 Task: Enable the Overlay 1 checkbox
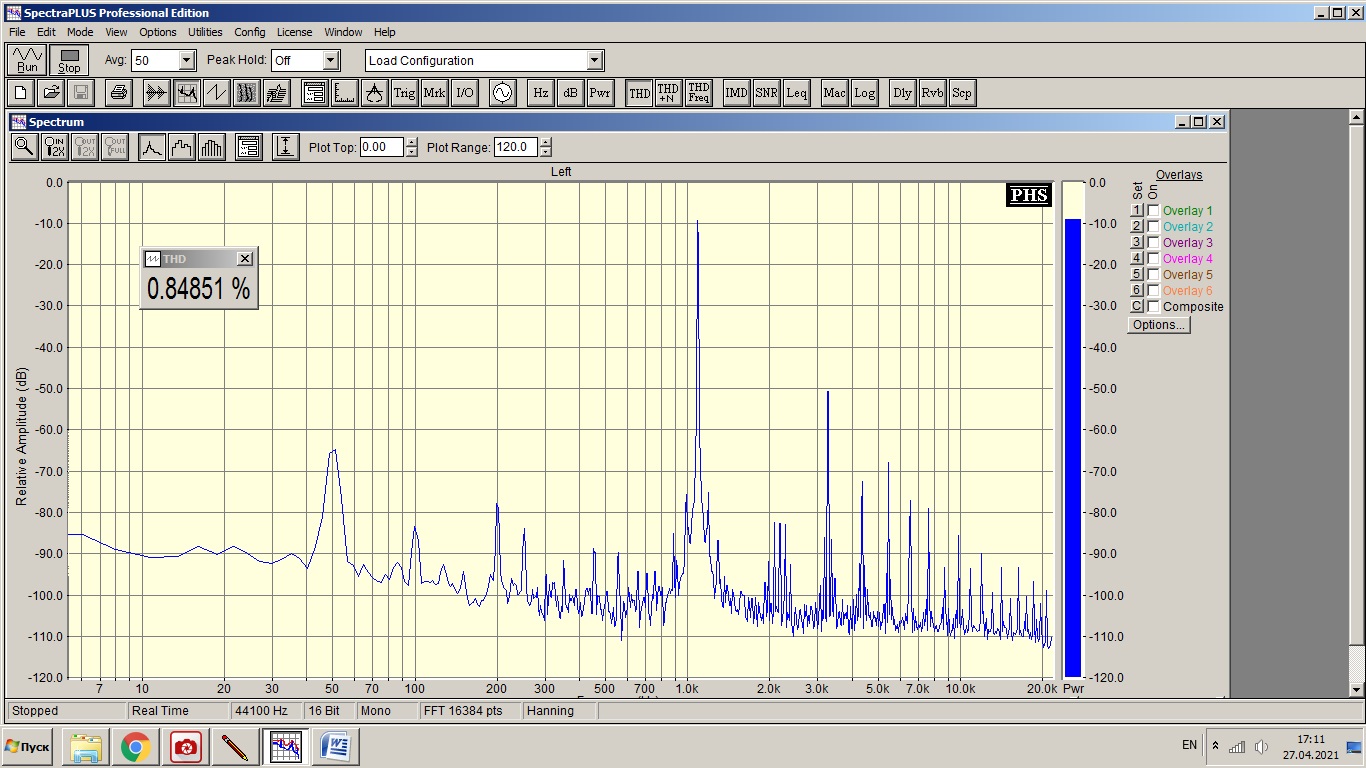(1153, 211)
